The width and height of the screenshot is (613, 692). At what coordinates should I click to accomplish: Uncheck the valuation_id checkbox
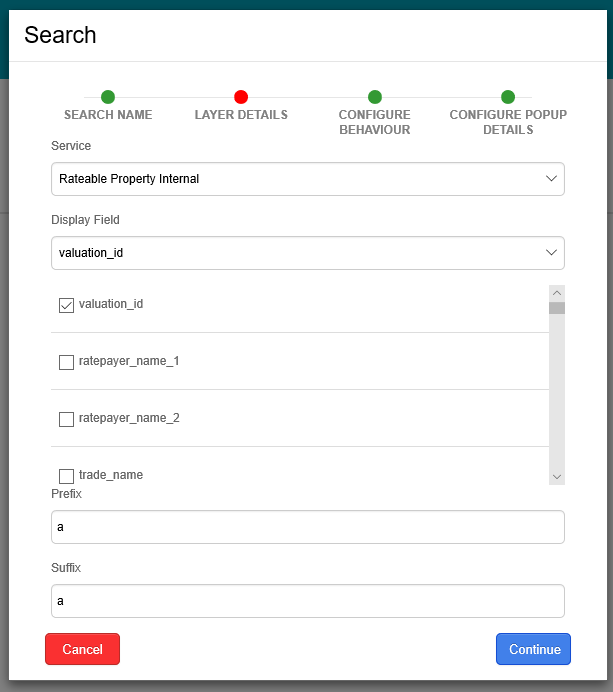point(67,305)
